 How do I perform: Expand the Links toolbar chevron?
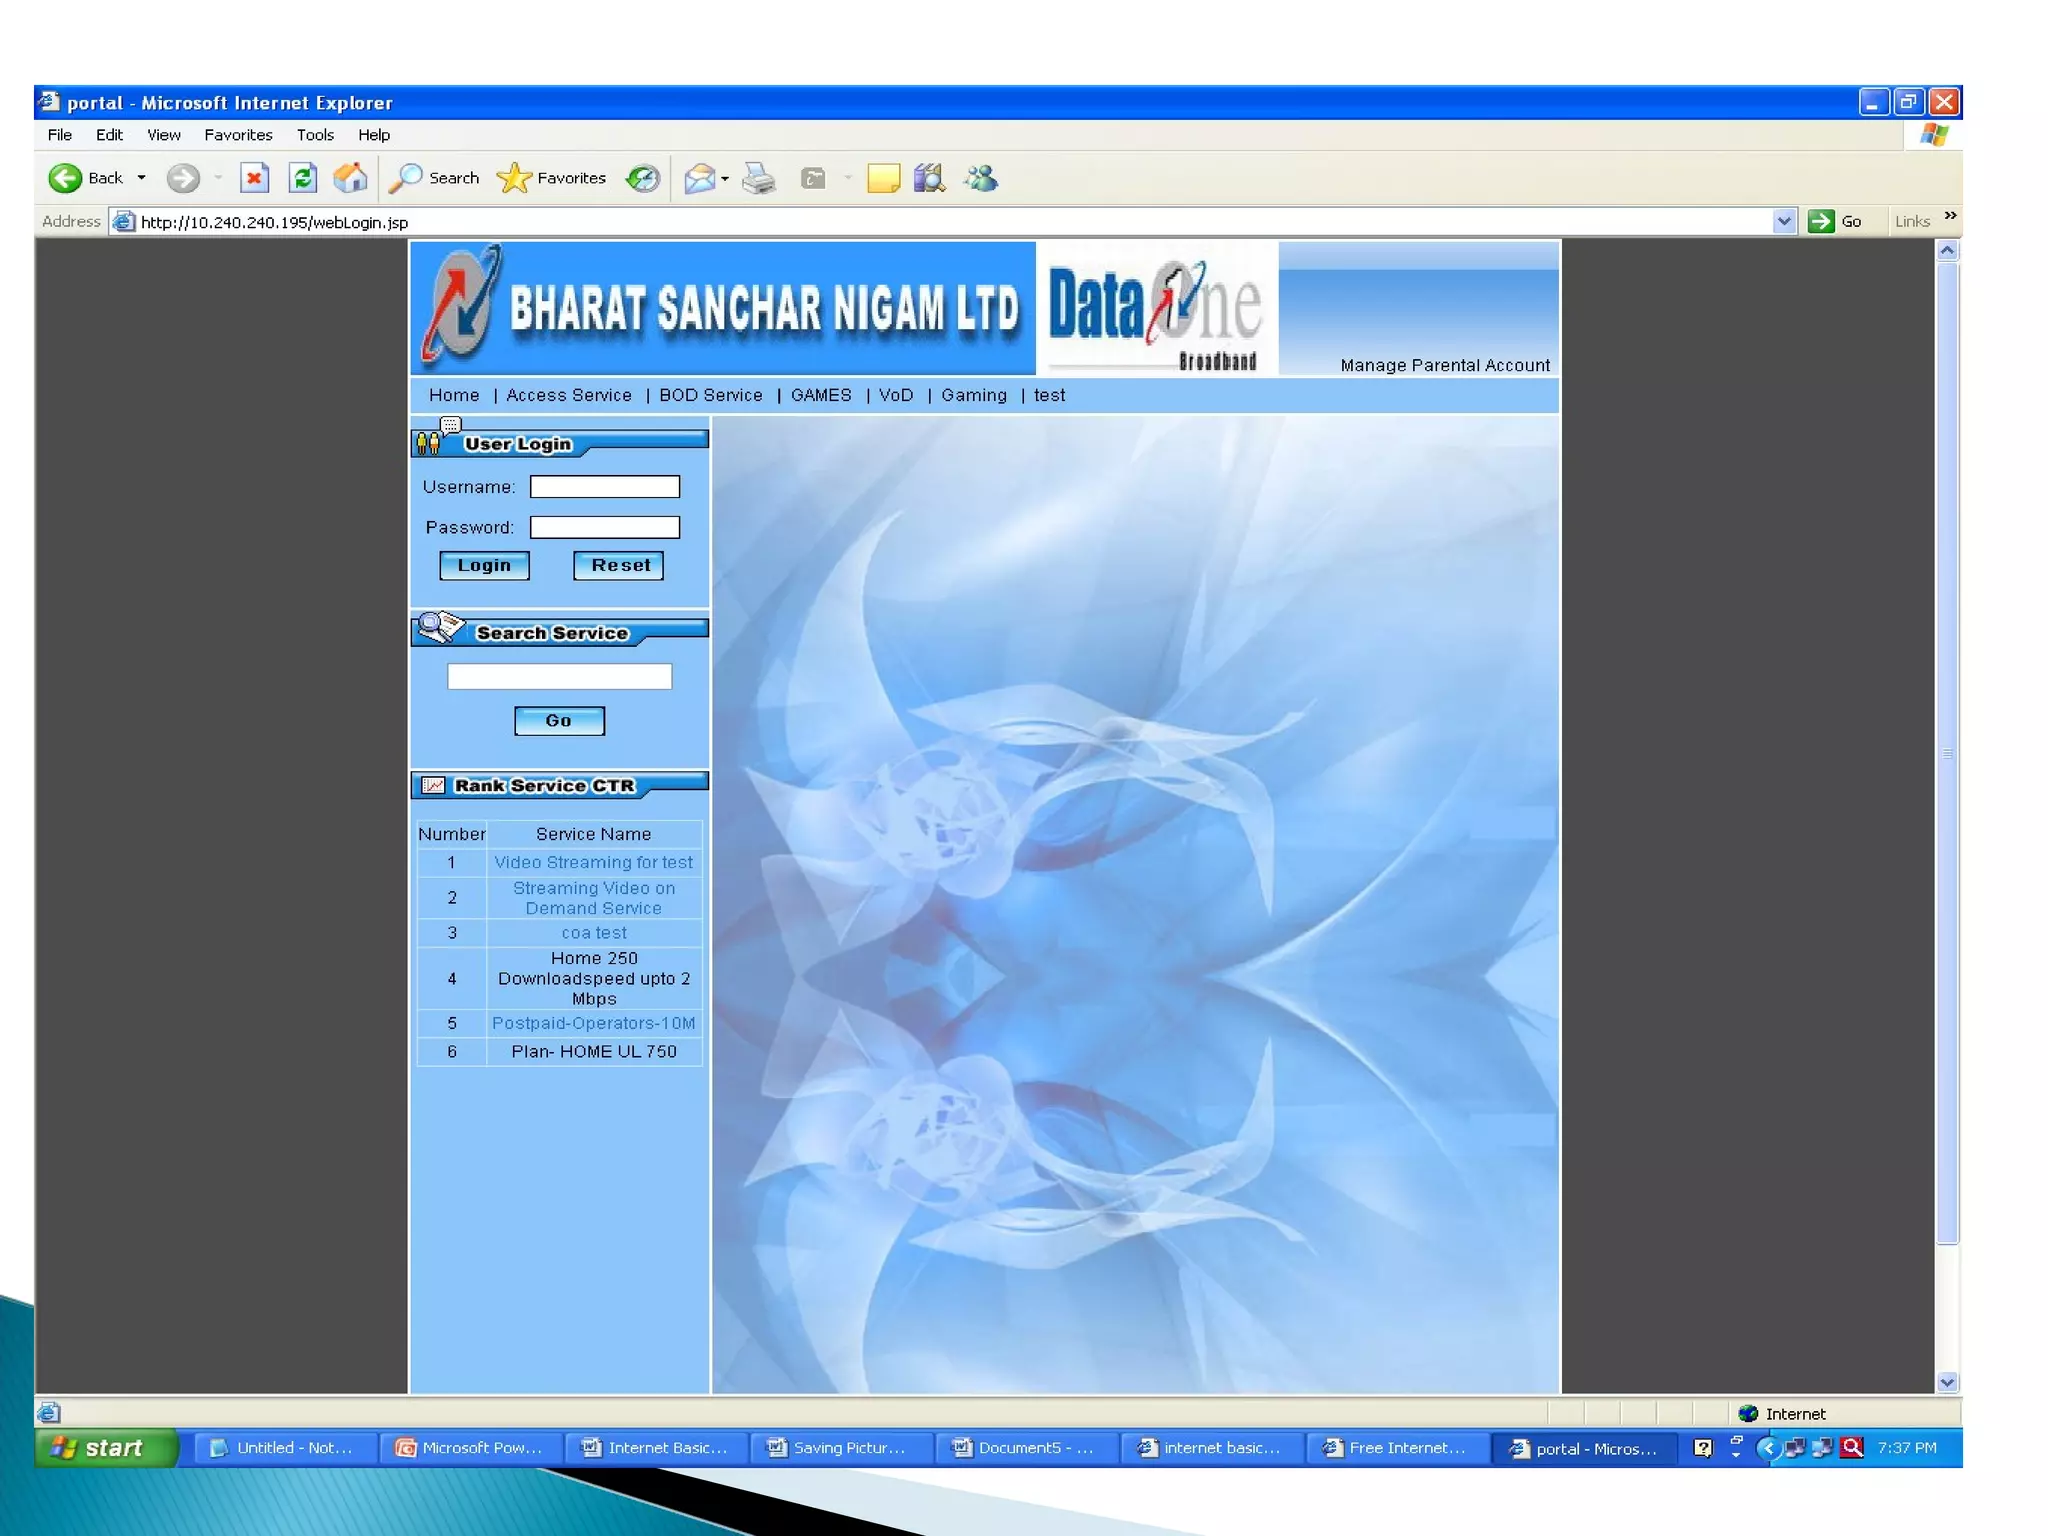pos(1950,216)
